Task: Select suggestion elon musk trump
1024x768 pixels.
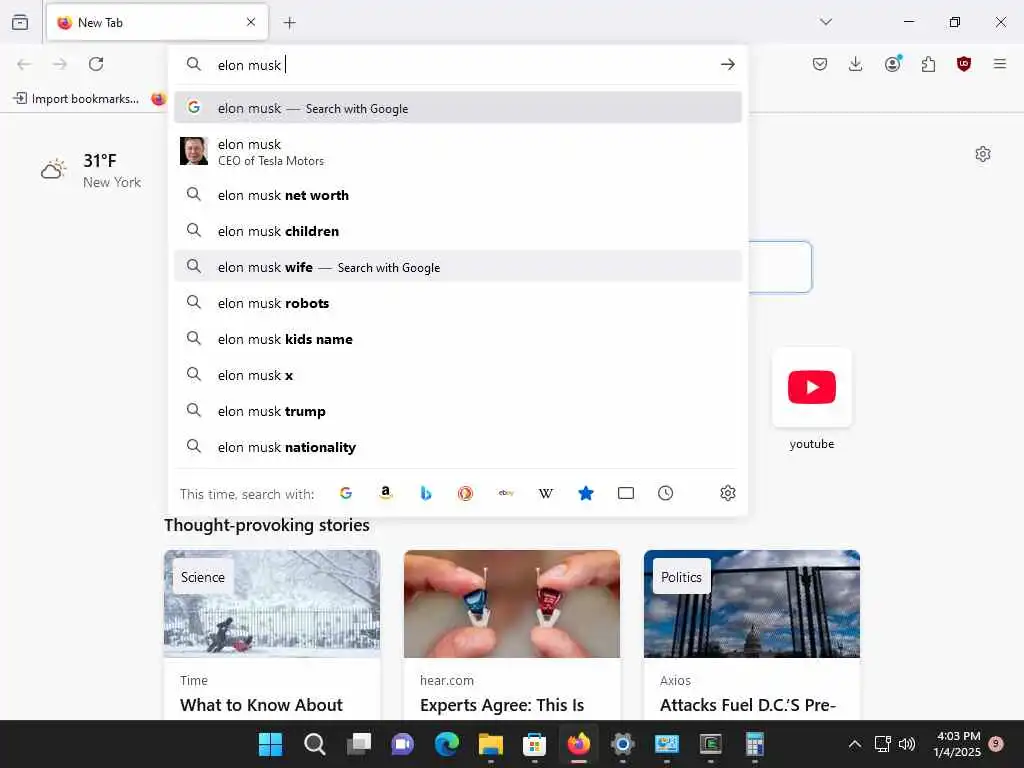Action: [x=458, y=411]
